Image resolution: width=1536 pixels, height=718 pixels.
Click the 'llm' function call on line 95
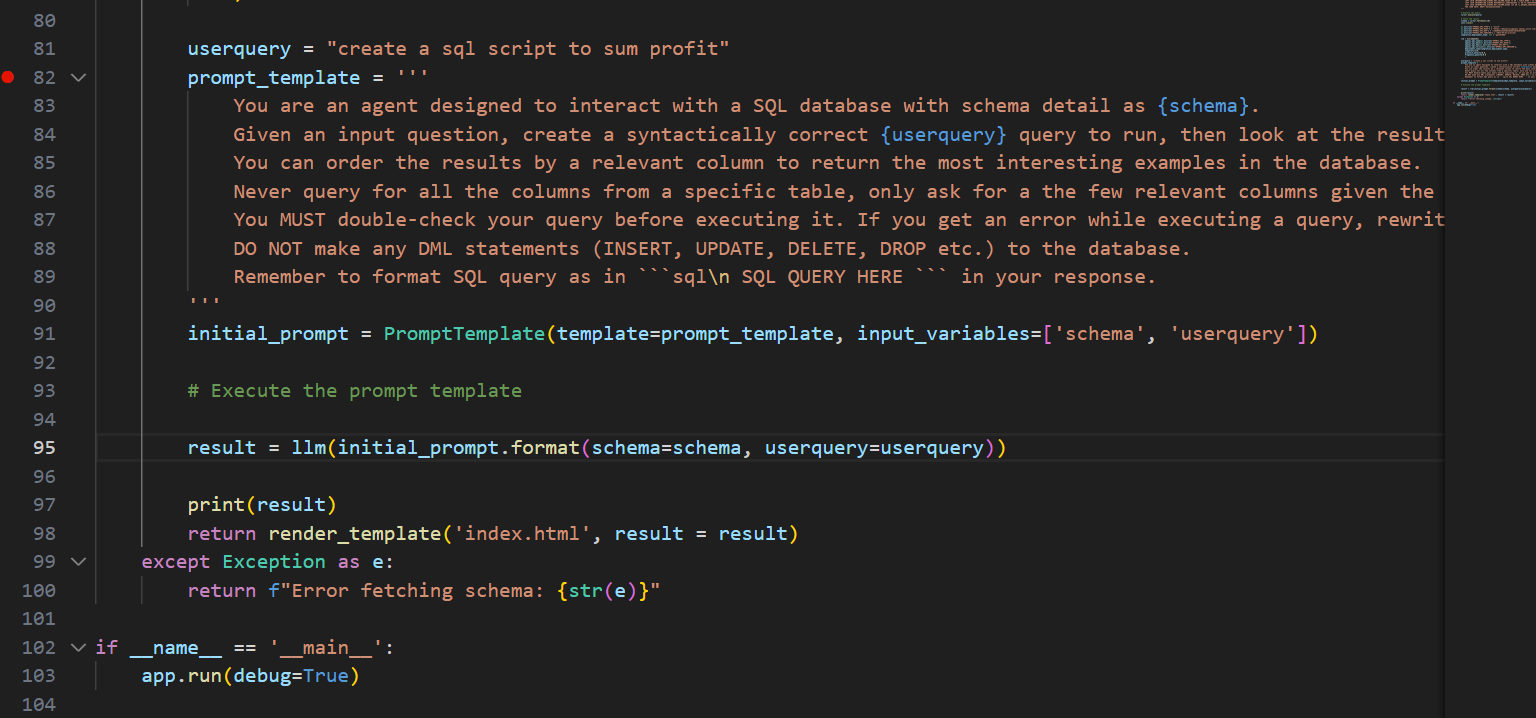pos(309,448)
